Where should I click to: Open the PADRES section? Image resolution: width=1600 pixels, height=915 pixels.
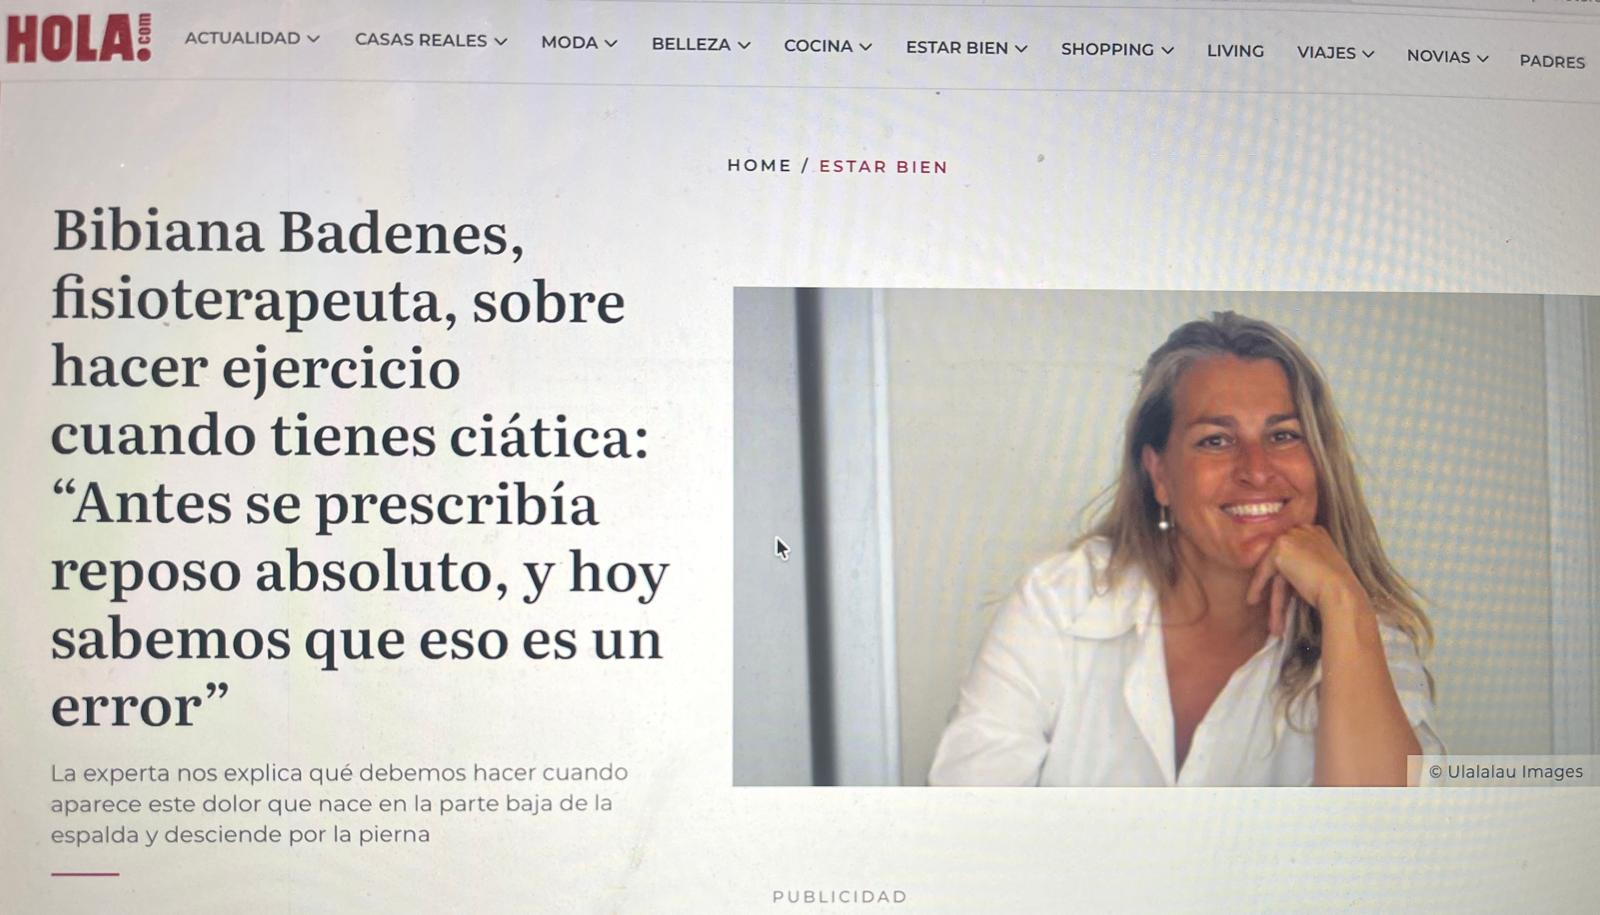point(1552,61)
